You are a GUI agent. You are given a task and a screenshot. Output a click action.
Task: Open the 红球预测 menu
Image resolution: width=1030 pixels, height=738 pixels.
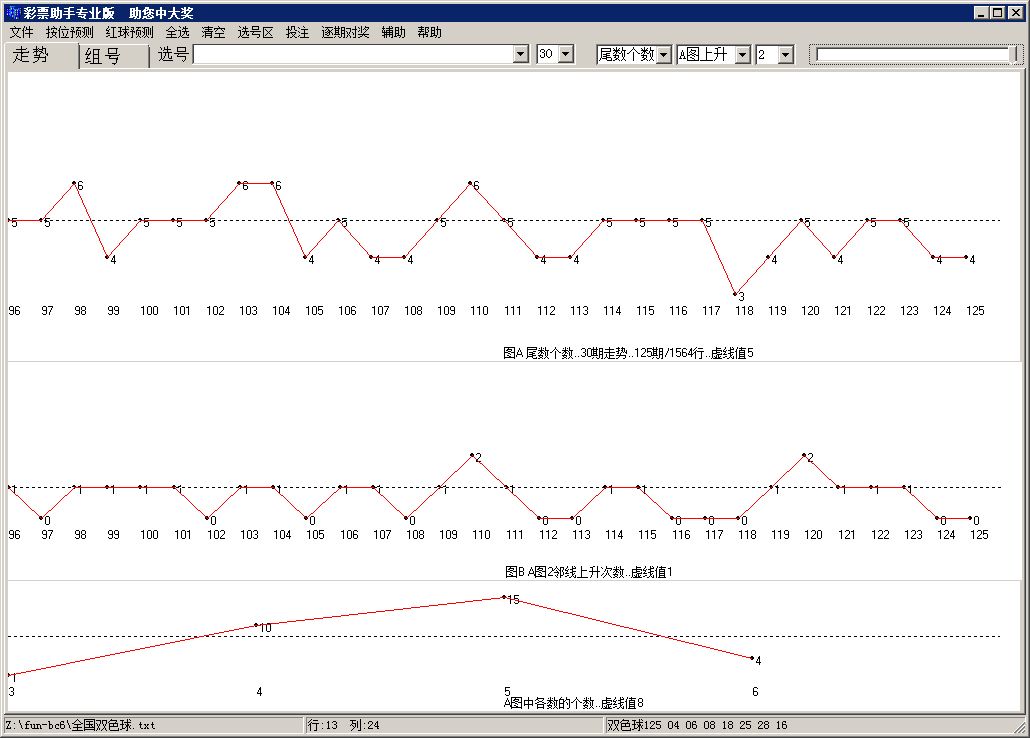point(129,32)
